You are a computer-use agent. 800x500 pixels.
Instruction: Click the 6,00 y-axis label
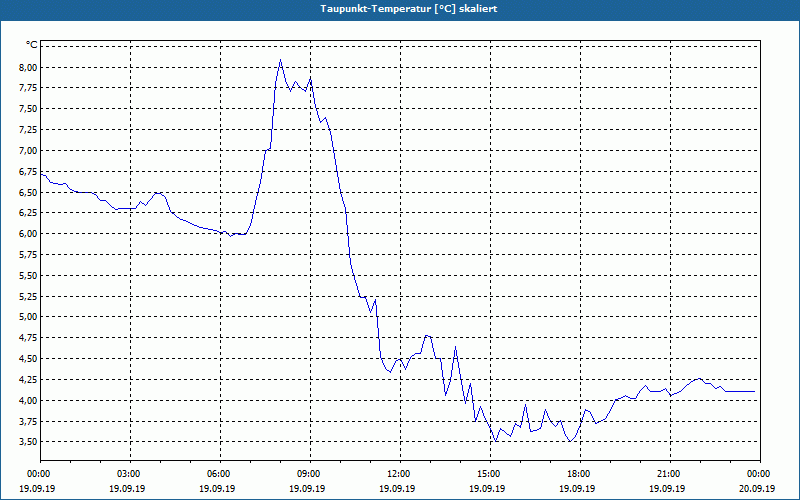[29, 234]
